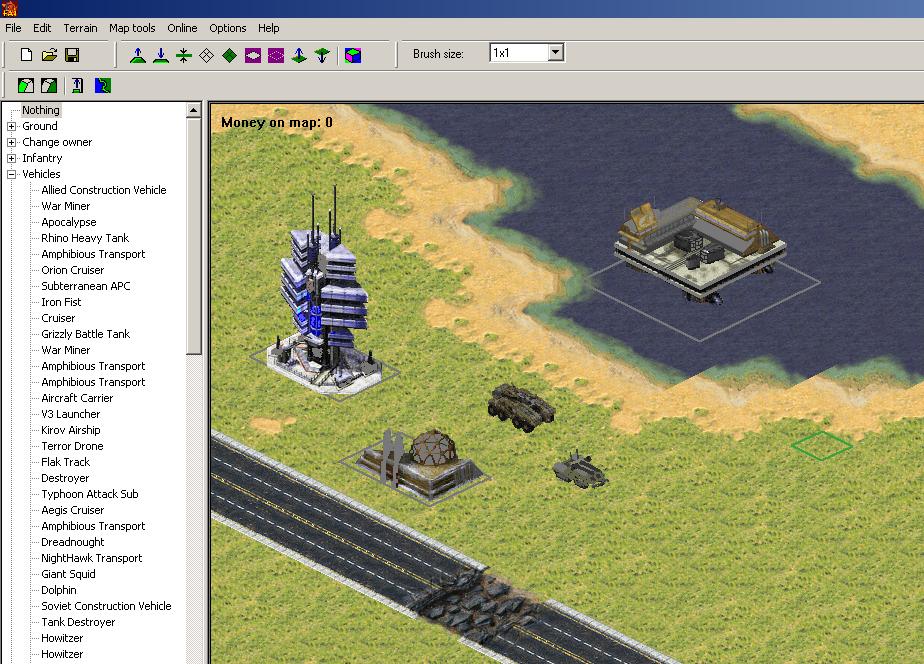The height and width of the screenshot is (664, 924).
Task: Open the File menu
Action: (13, 28)
